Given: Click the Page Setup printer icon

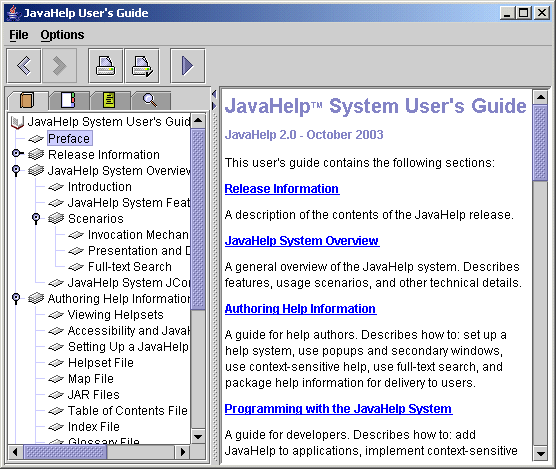Looking at the screenshot, I should click(x=142, y=66).
